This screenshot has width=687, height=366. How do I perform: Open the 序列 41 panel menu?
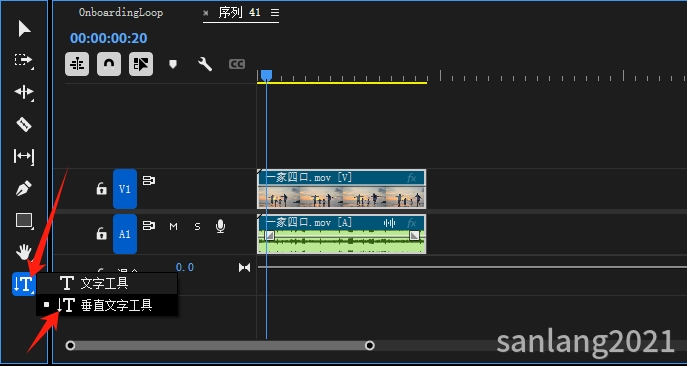point(275,13)
